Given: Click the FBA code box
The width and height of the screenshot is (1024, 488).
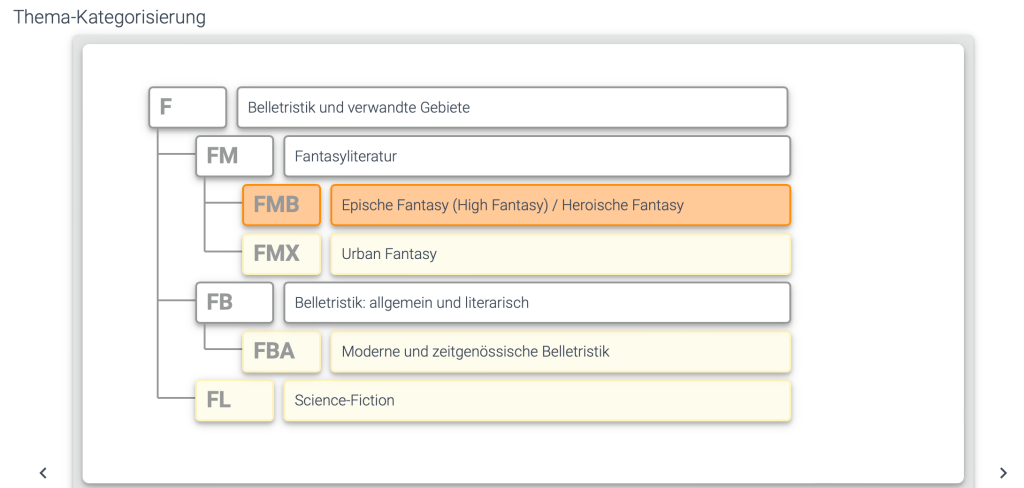Looking at the screenshot, I should coord(281,351).
